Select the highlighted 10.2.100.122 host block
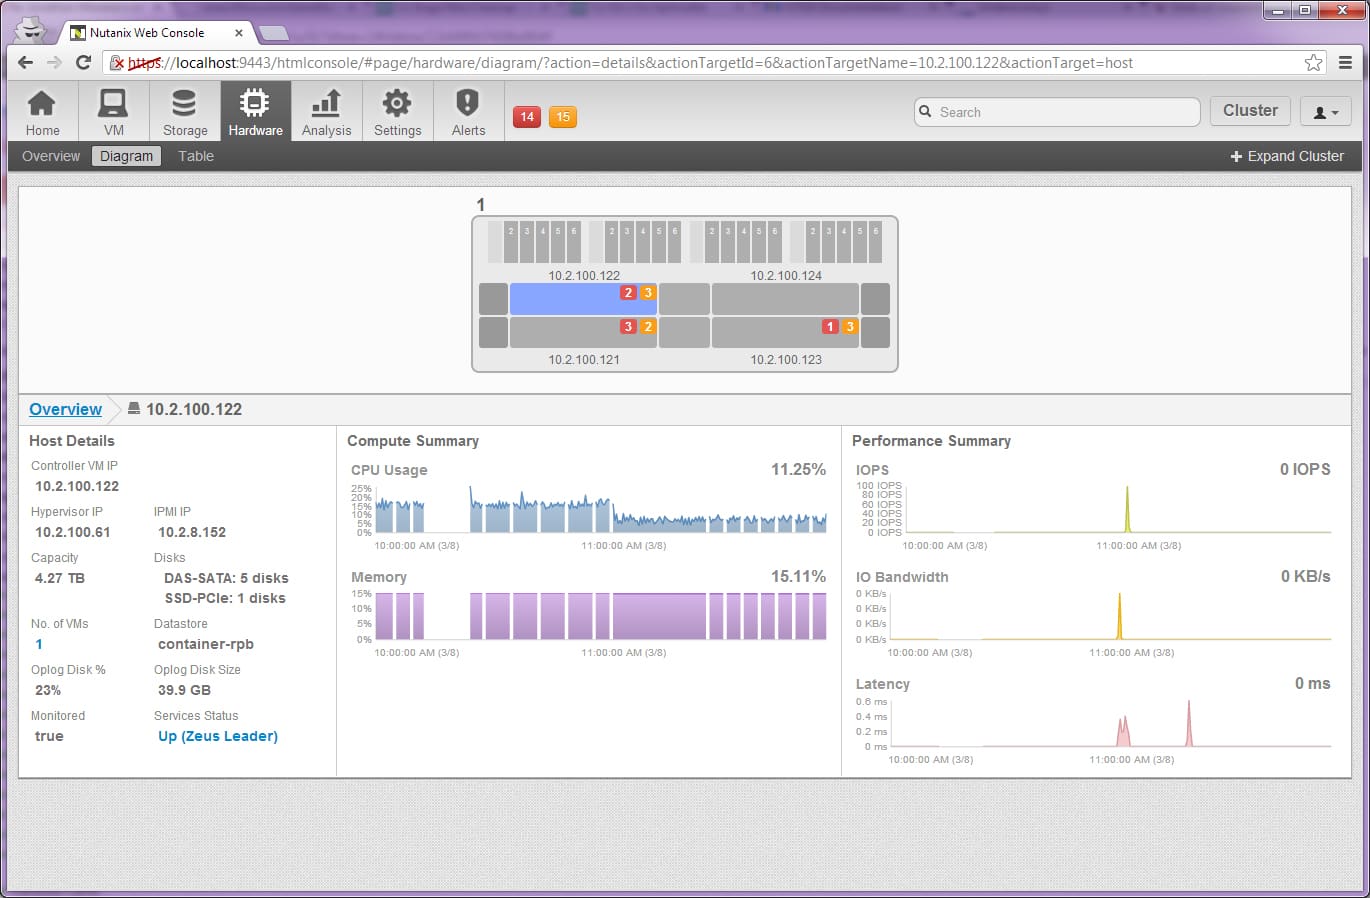 (583, 299)
